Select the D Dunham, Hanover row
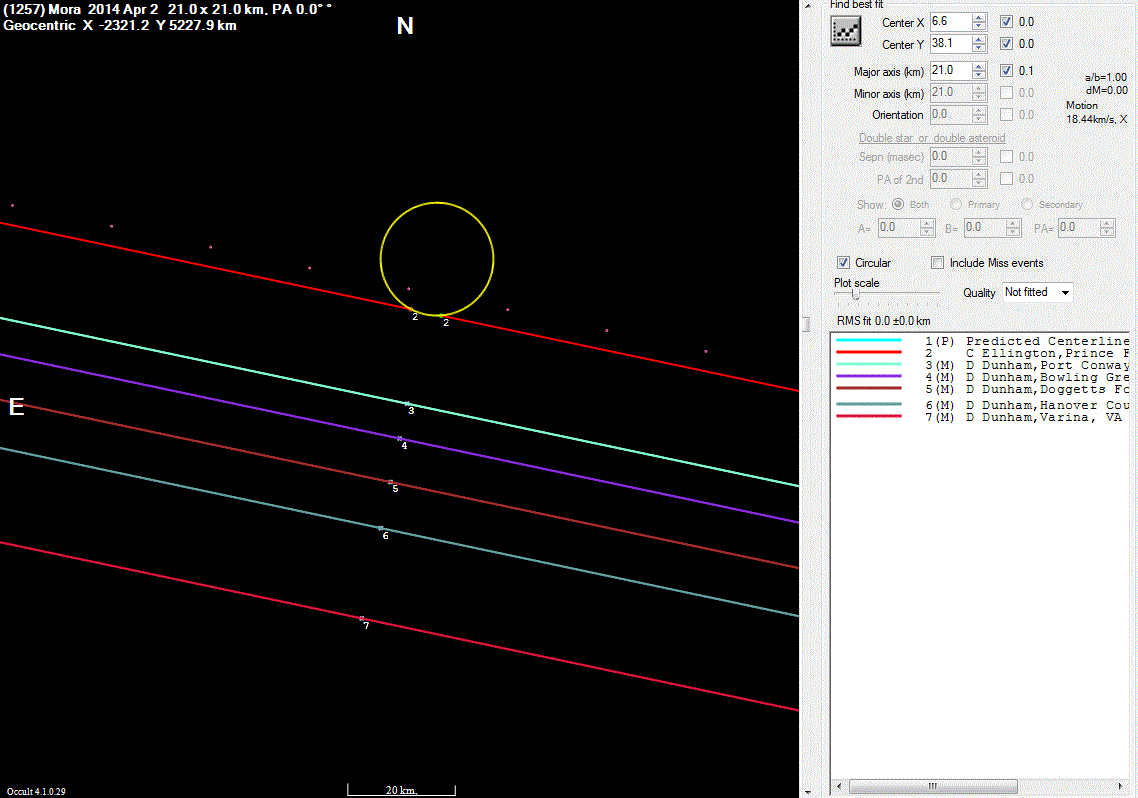 (983, 406)
